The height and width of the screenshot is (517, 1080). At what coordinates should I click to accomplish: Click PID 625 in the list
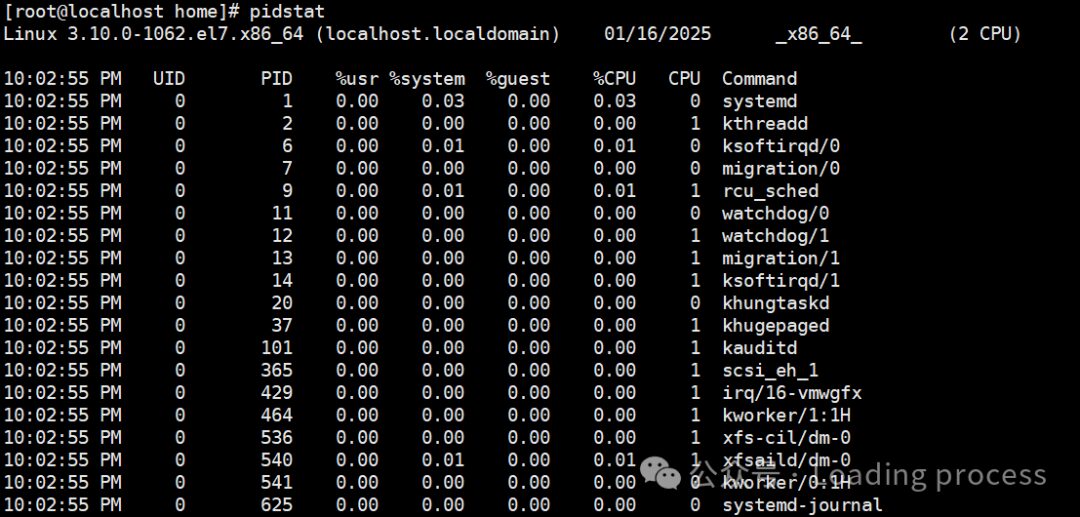(276, 505)
